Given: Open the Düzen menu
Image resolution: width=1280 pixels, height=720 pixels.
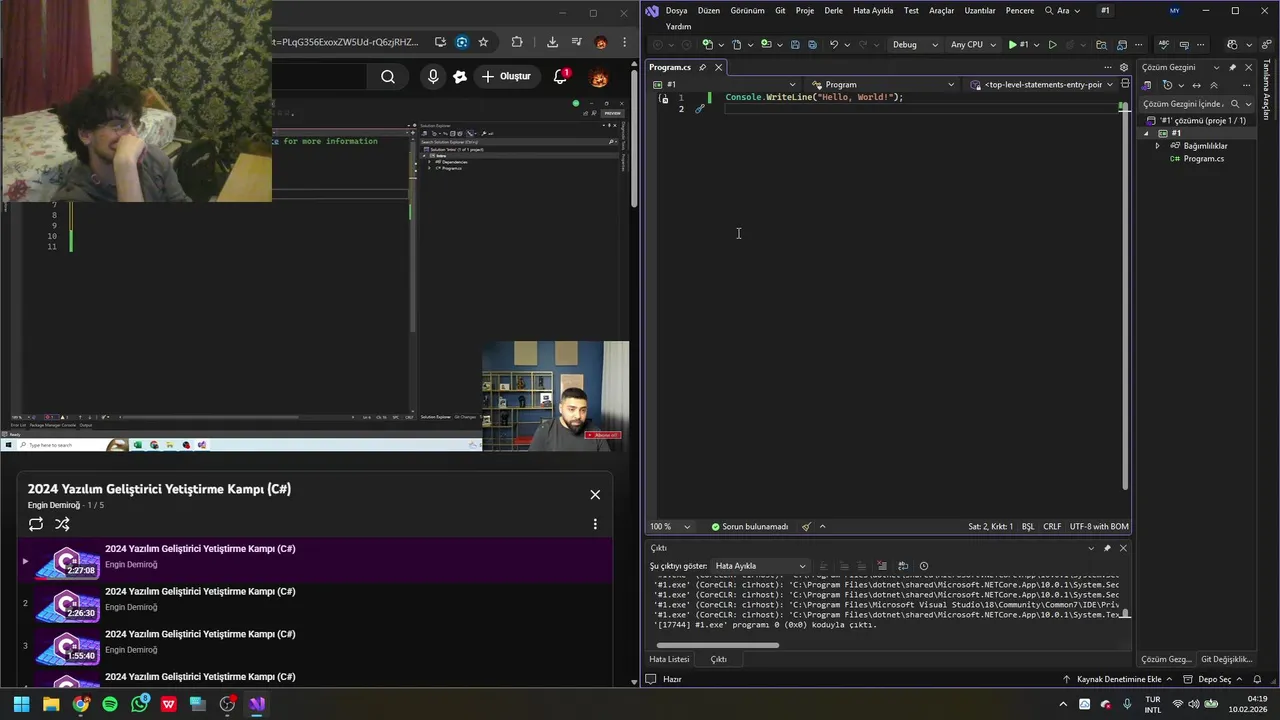Looking at the screenshot, I should click(x=708, y=11).
